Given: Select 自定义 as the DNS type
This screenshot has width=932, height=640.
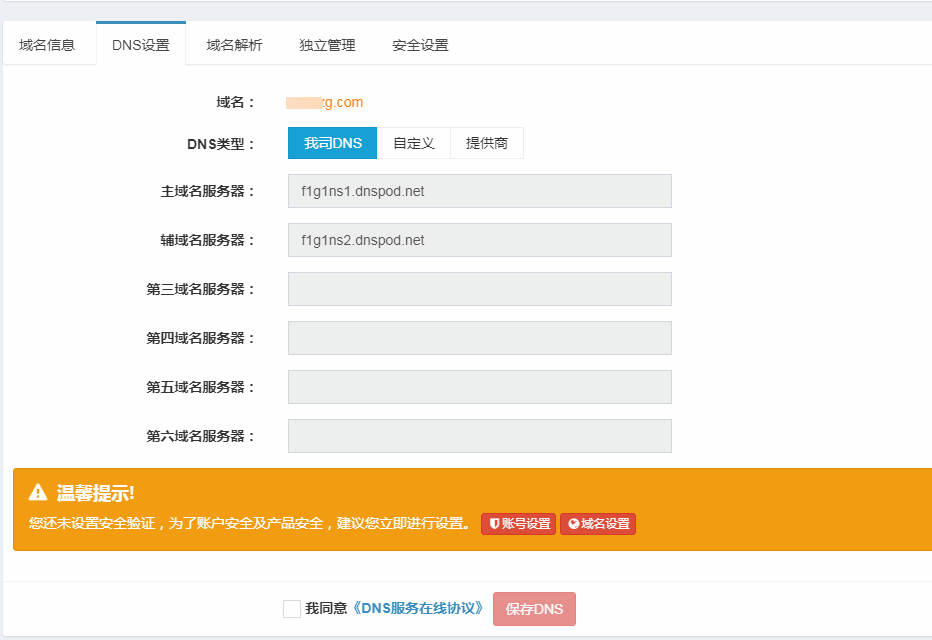Looking at the screenshot, I should [x=414, y=143].
